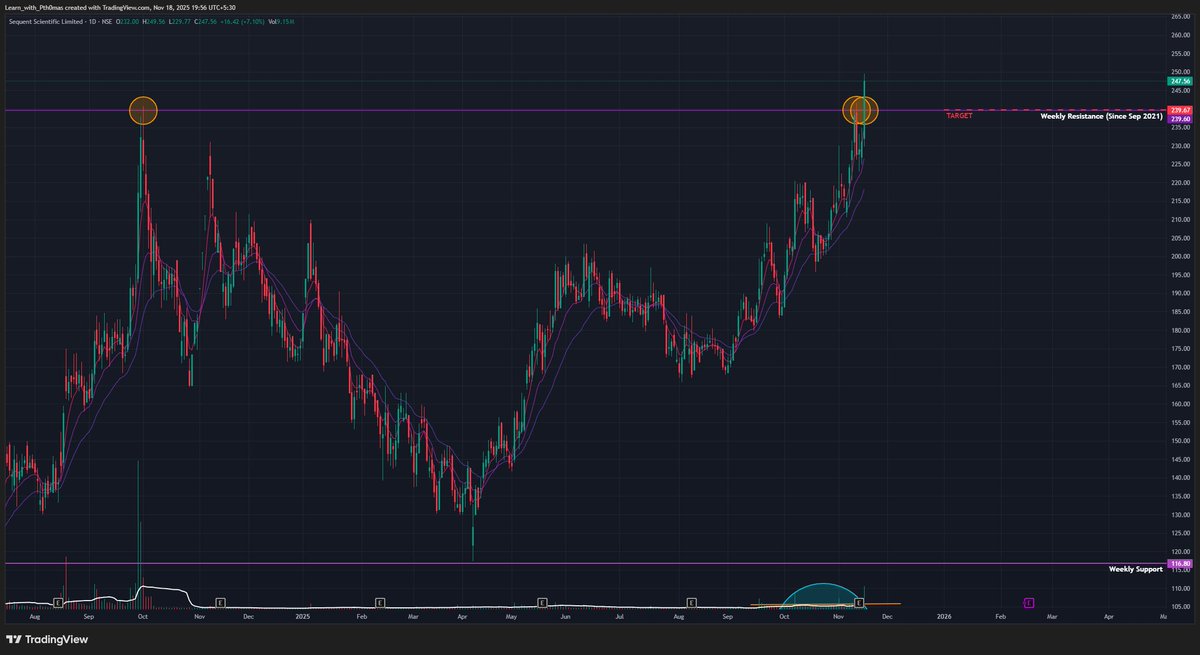Screen dimensions: 1200x655
Task: Select the Weekly Support label
Action: point(1136,569)
